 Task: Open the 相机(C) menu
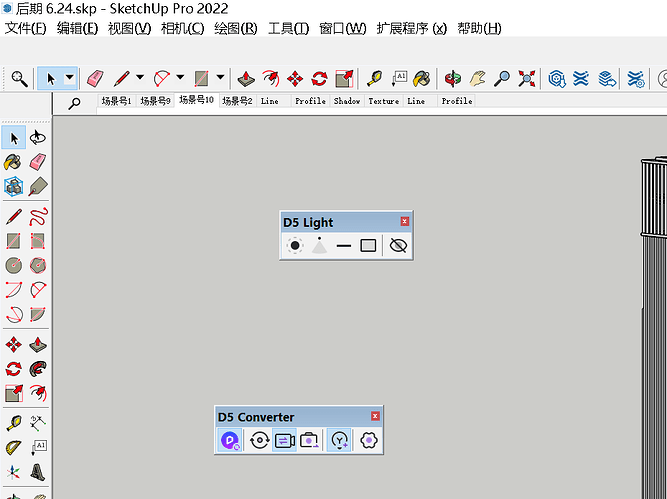coord(182,28)
